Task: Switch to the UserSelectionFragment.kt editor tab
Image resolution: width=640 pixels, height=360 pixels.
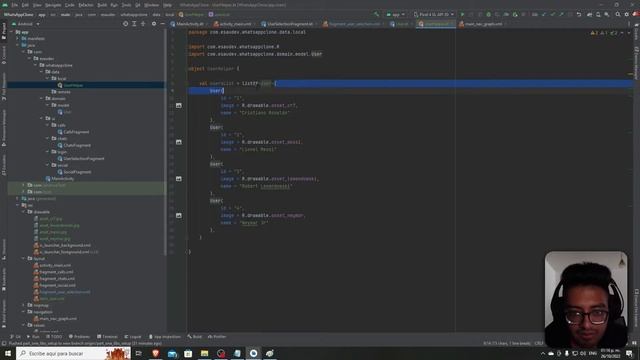Action: [x=288, y=24]
